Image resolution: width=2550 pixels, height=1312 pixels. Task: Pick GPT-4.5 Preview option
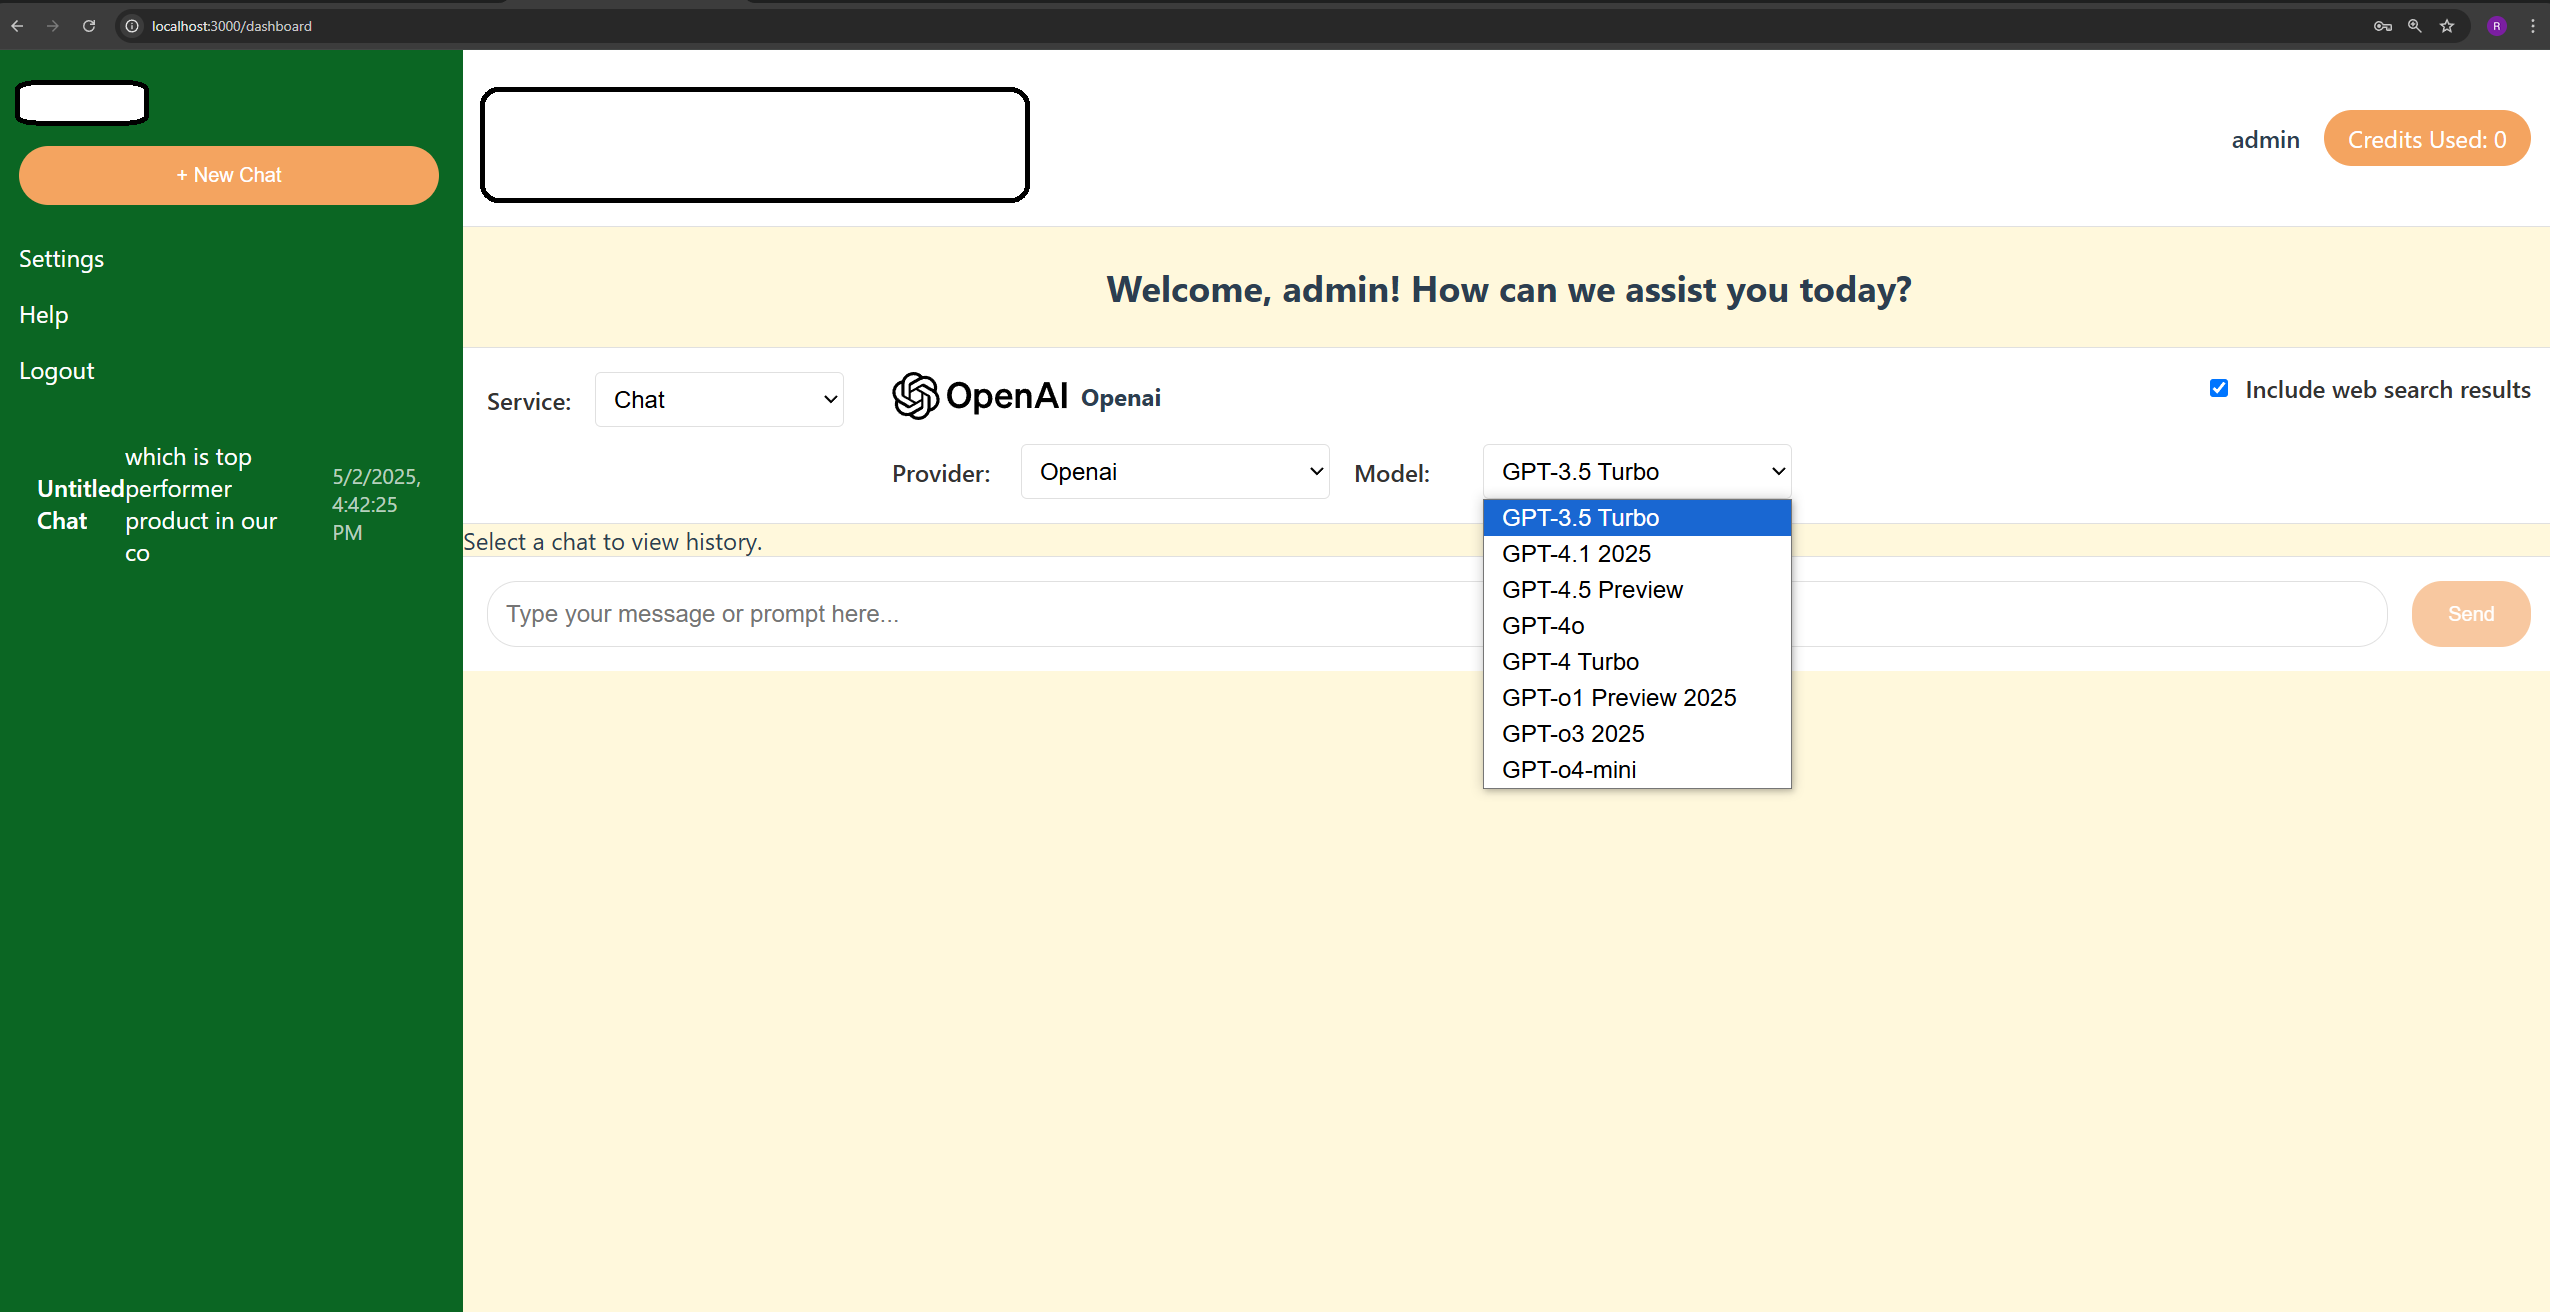pos(1592,590)
